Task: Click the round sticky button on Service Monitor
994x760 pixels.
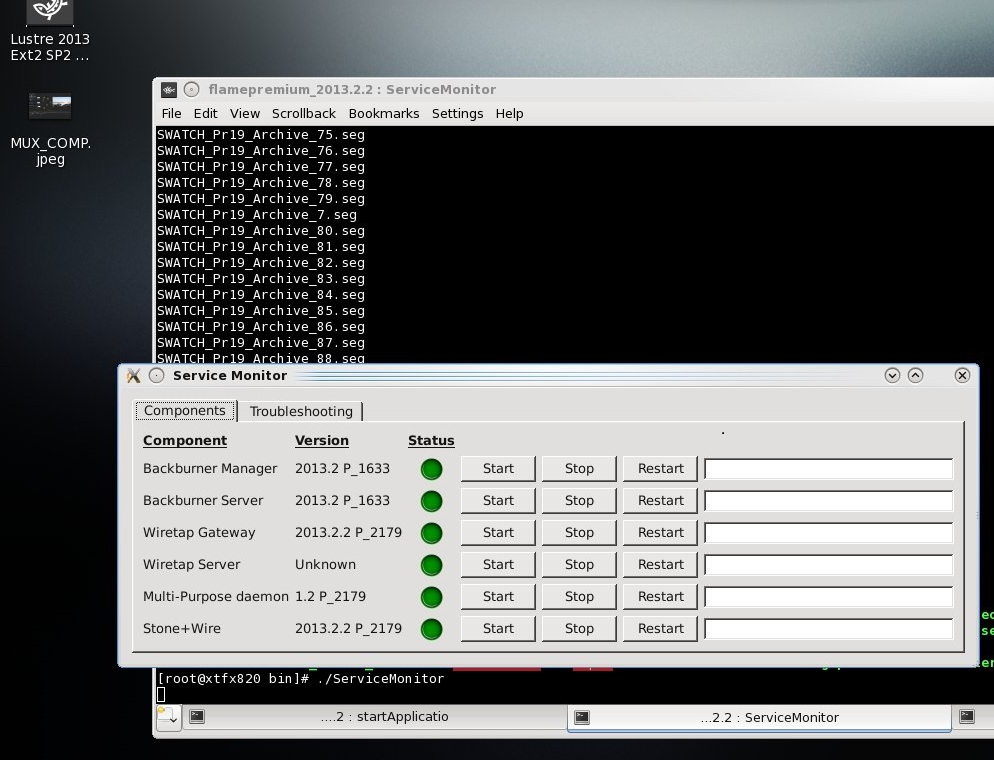Action: point(157,376)
